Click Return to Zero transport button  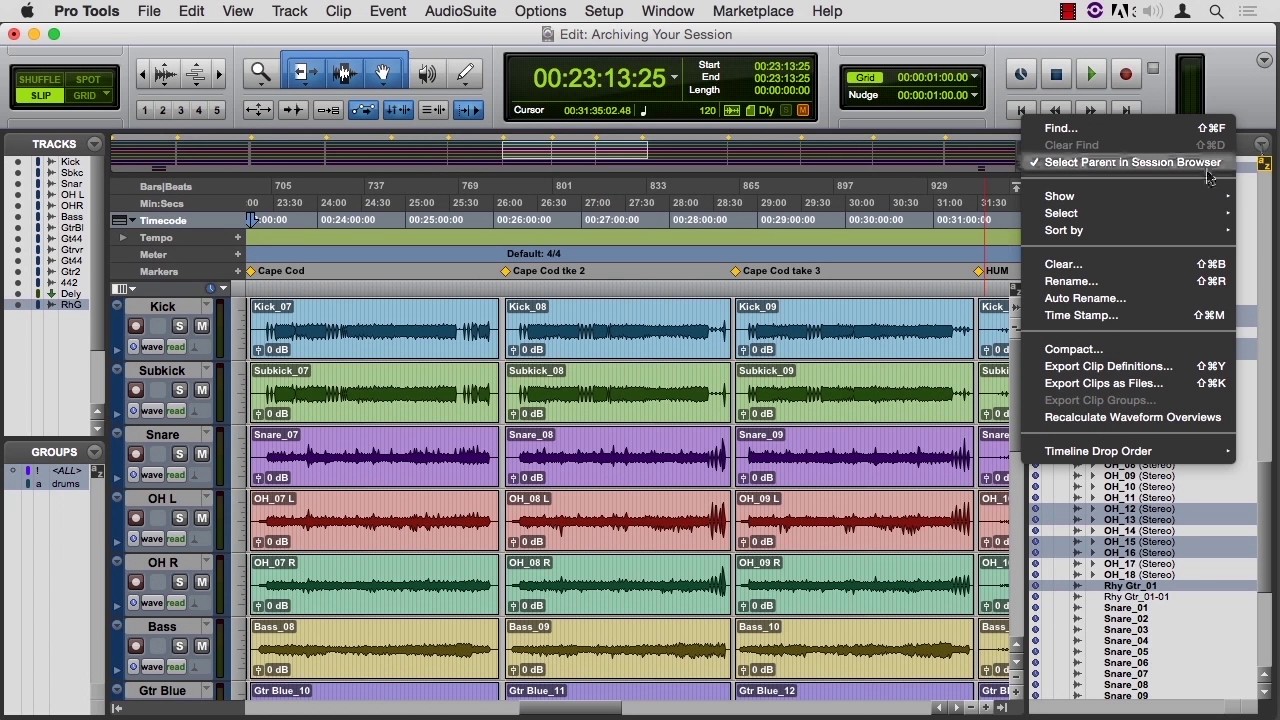[x=1021, y=110]
